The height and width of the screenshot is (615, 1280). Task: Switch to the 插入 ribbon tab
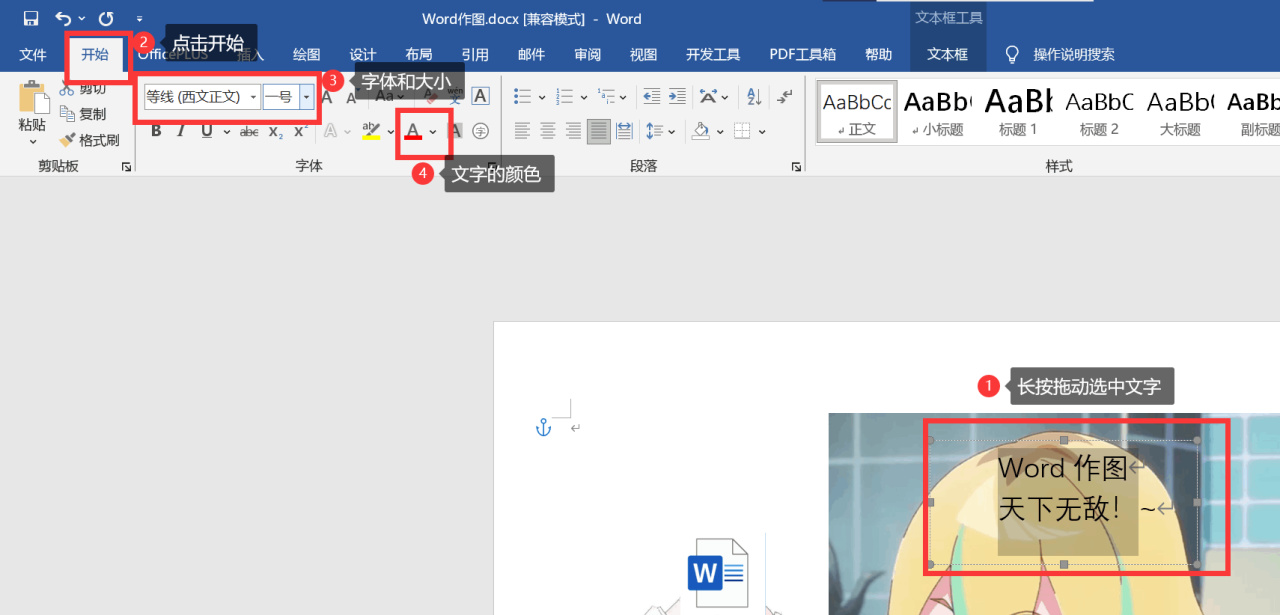pyautogui.click(x=248, y=55)
